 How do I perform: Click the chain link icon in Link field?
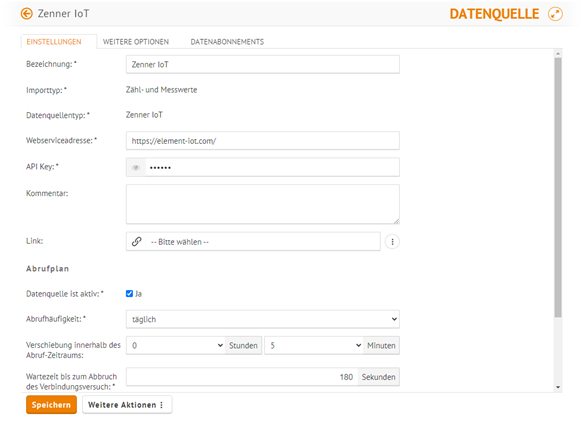pyautogui.click(x=137, y=242)
